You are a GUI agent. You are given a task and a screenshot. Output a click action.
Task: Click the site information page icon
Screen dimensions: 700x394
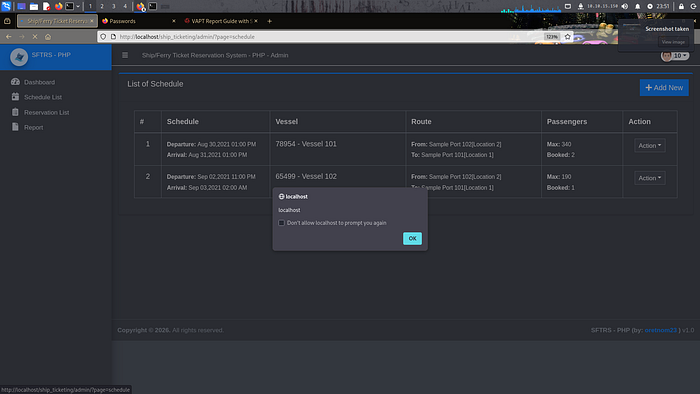113,37
